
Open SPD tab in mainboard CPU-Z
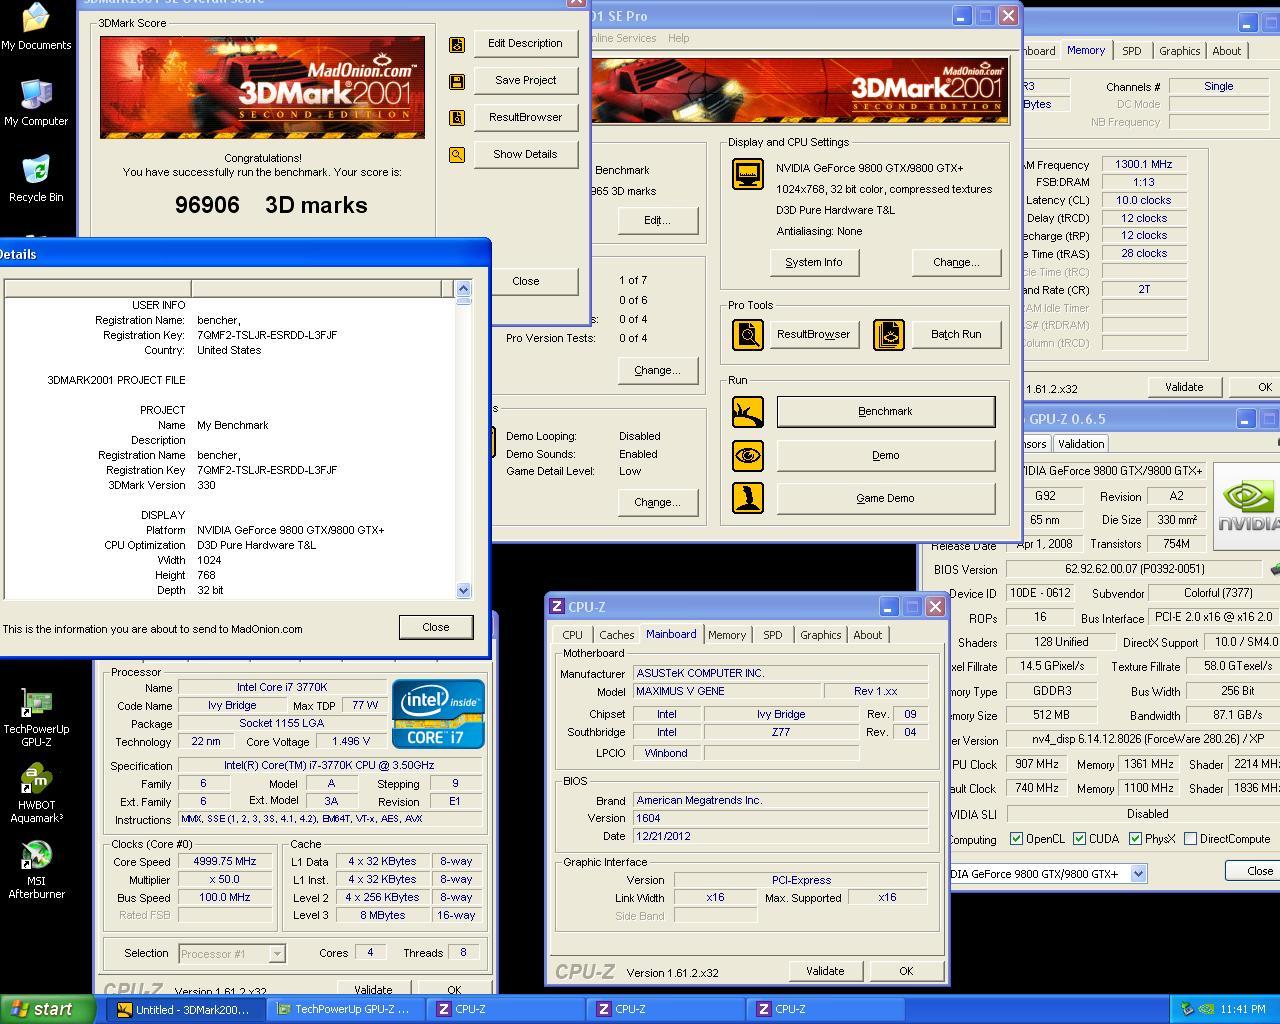(x=773, y=635)
